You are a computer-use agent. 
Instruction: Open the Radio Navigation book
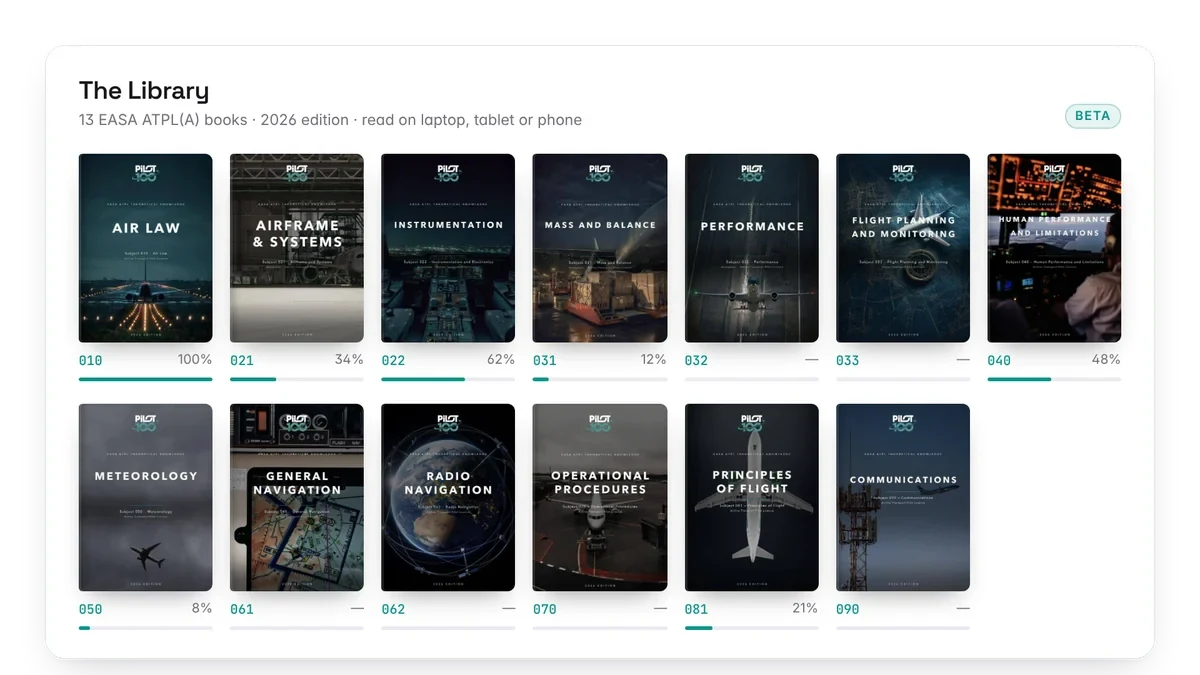(448, 498)
